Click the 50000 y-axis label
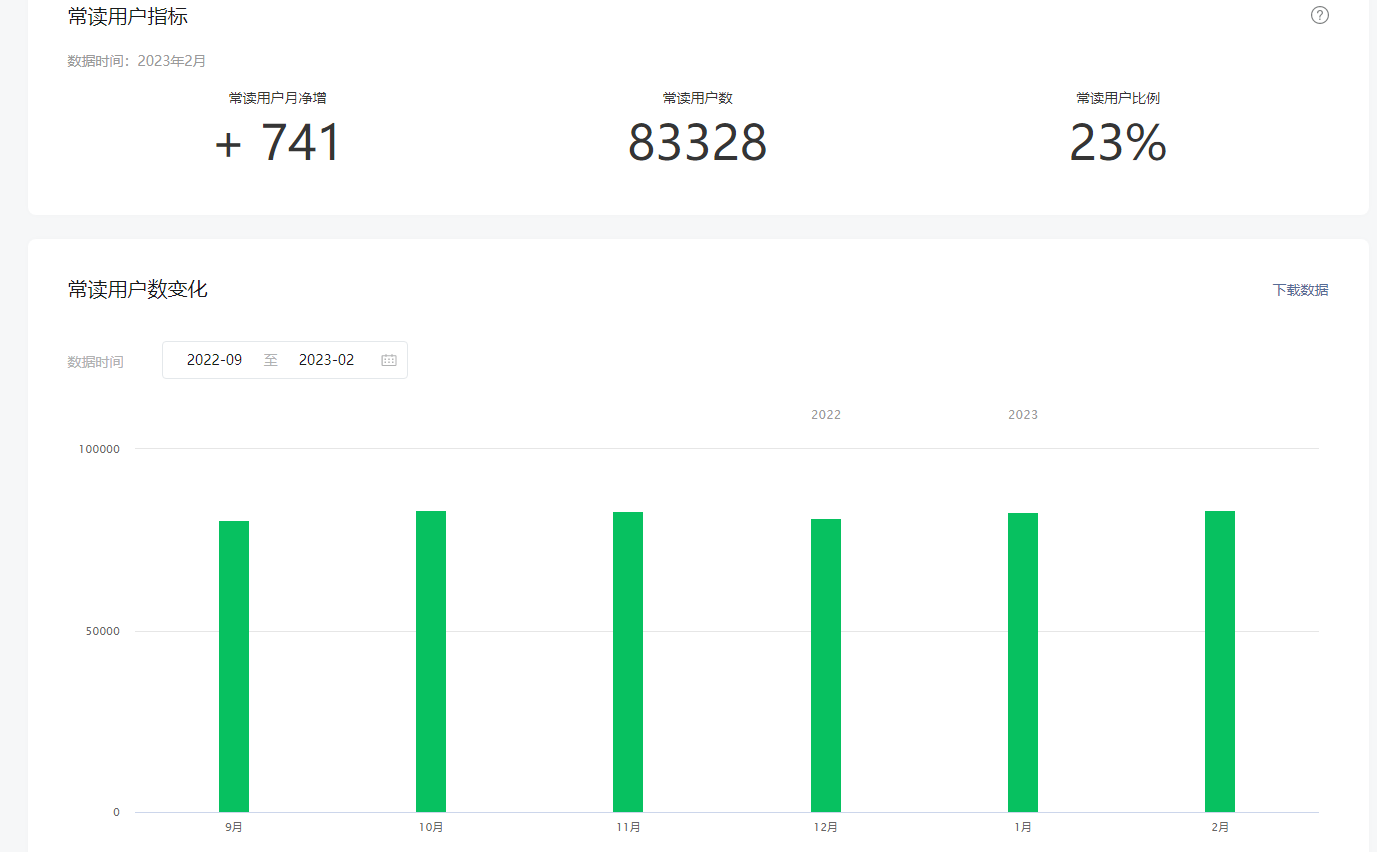This screenshot has height=852, width=1377. coord(102,632)
